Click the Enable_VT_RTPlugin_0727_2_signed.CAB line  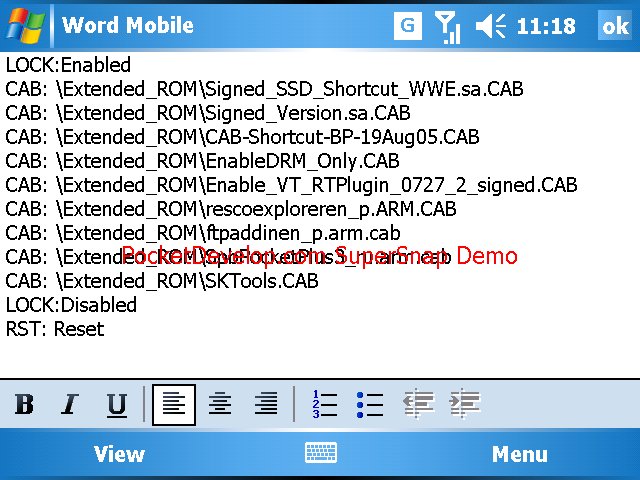tap(291, 185)
